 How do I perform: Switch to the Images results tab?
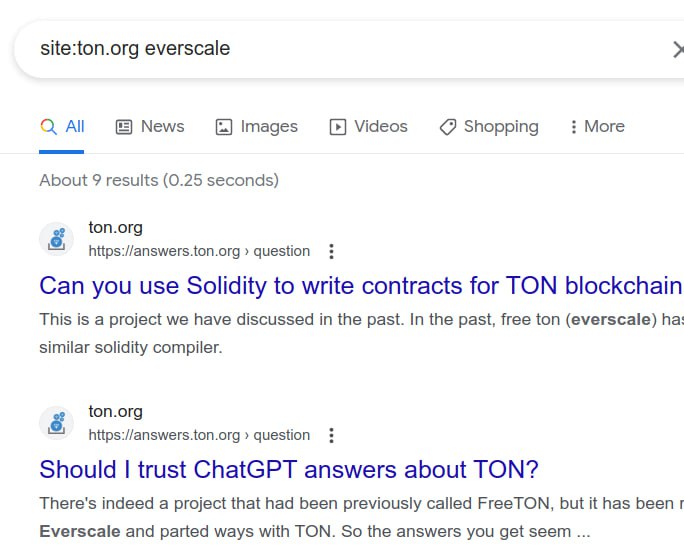pyautogui.click(x=269, y=127)
